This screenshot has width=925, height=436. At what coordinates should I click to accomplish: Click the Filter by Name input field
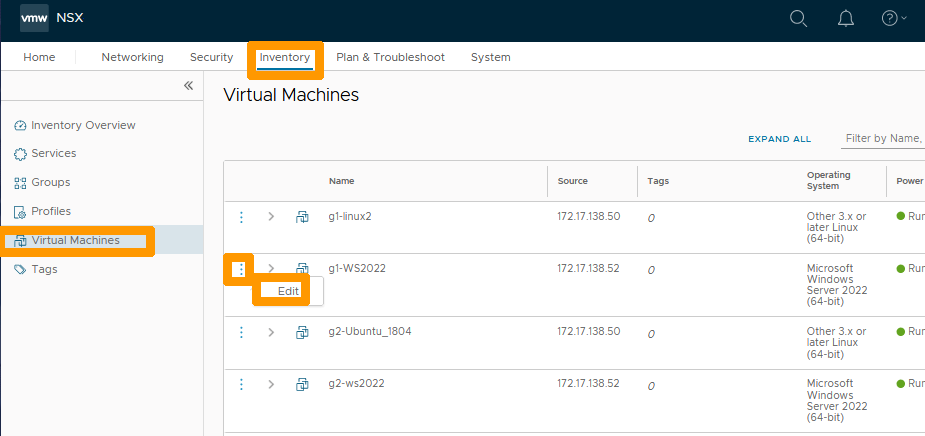pos(883,139)
